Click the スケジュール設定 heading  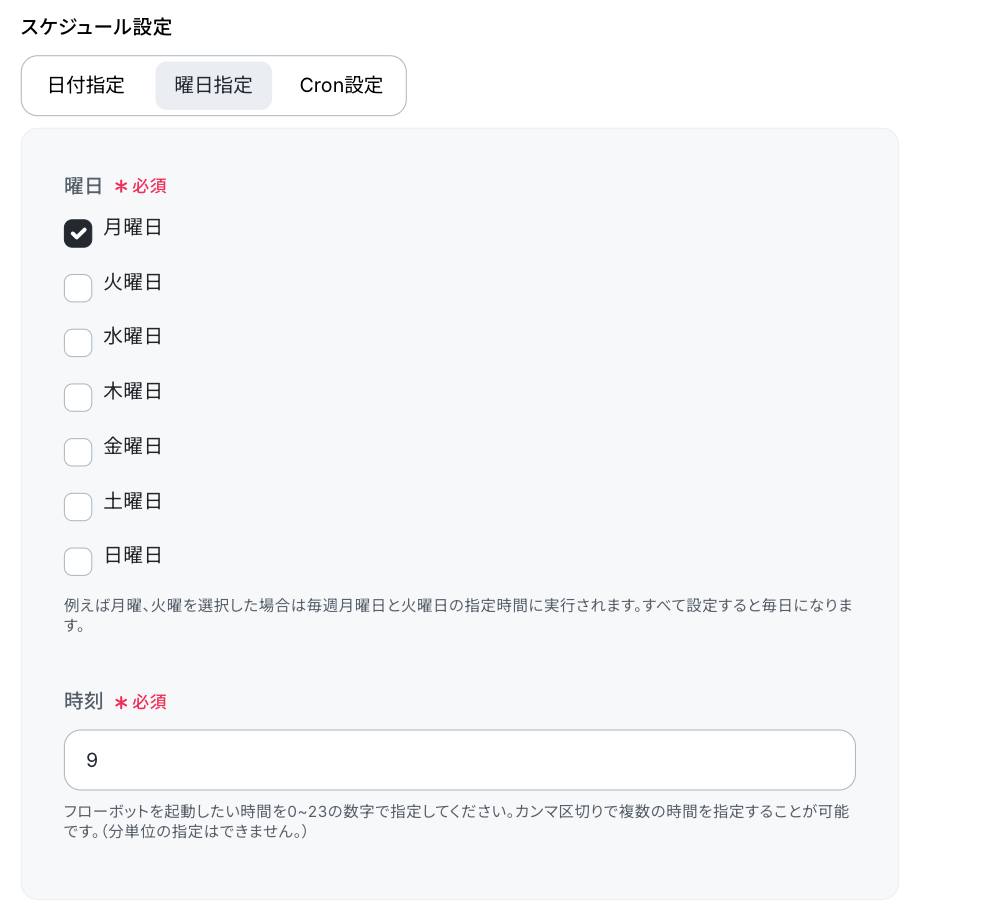pyautogui.click(x=96, y=27)
